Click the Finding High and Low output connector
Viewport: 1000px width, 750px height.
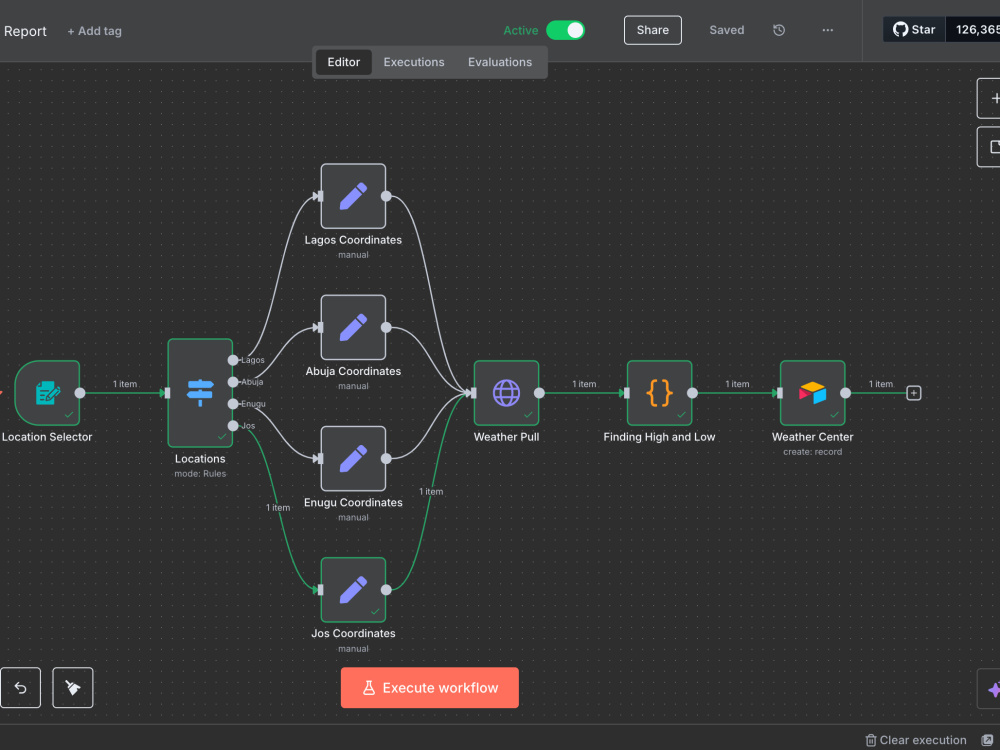point(692,393)
